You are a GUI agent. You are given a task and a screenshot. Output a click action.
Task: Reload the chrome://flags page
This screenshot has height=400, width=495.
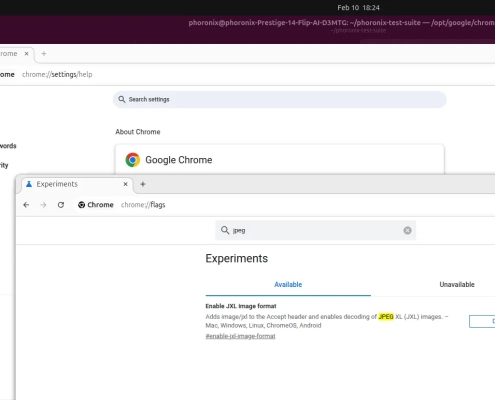click(61, 205)
